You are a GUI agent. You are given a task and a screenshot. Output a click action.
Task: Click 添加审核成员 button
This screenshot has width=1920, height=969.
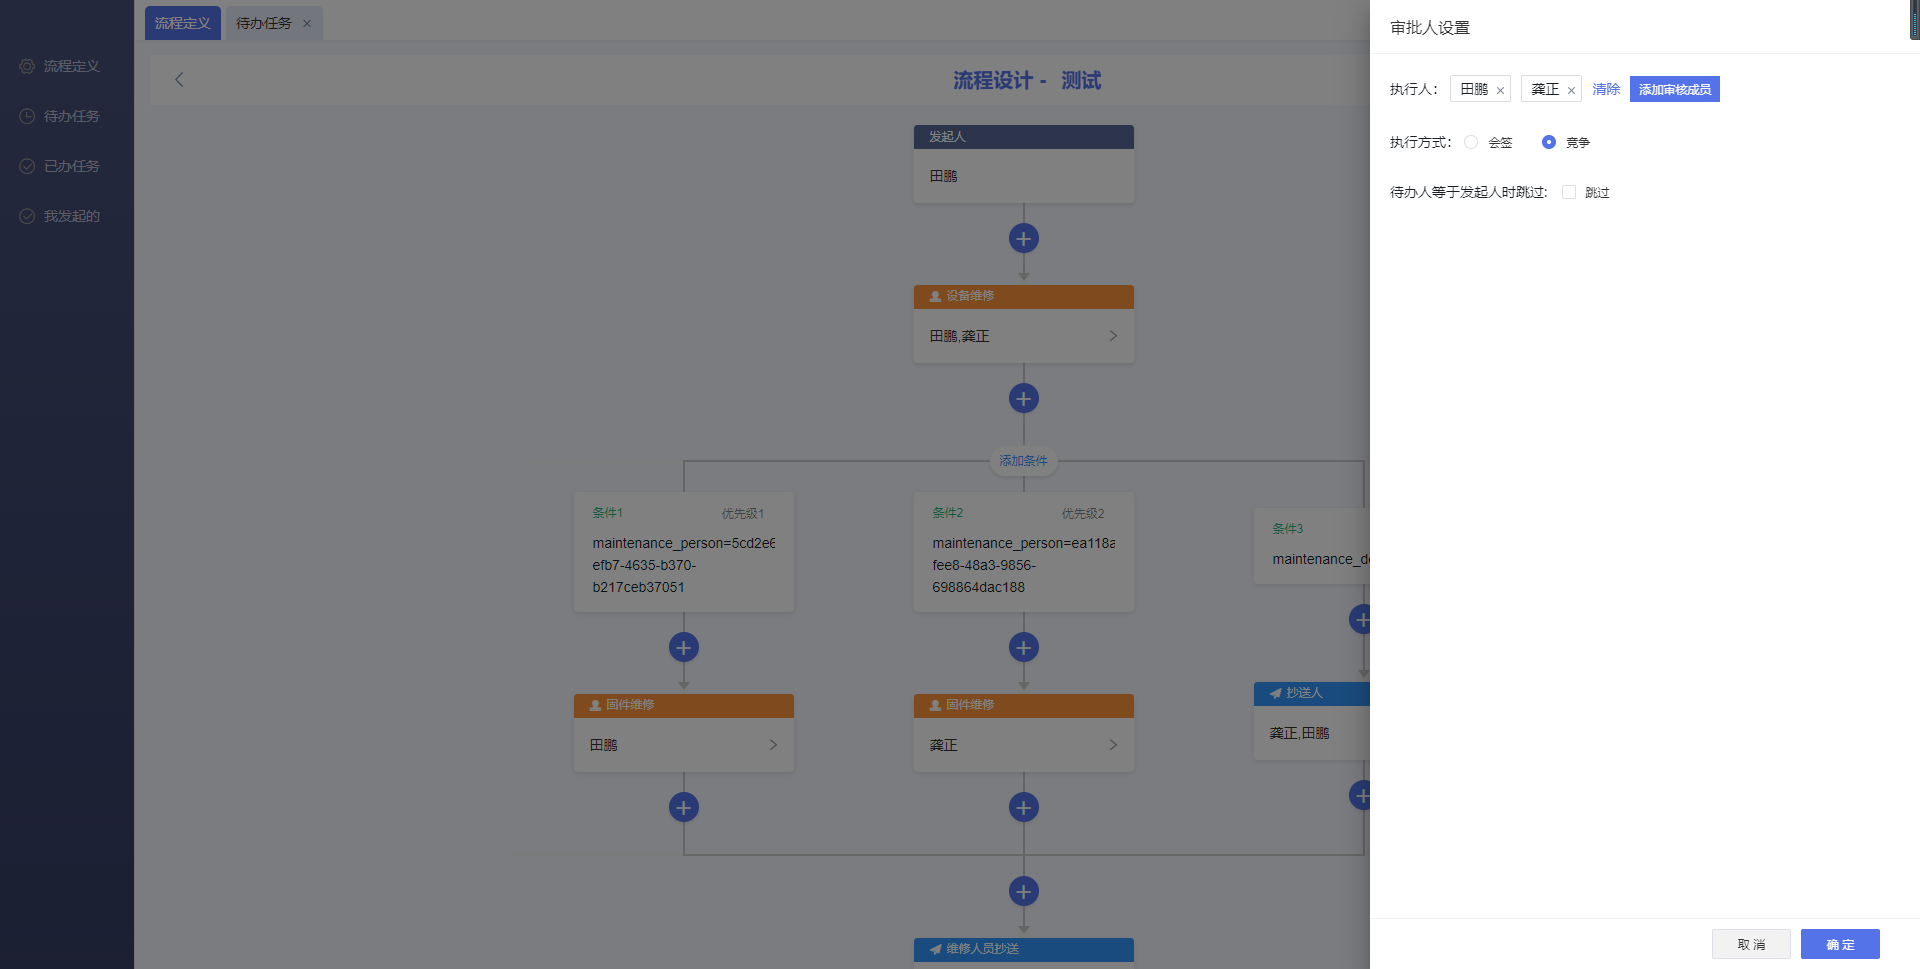coord(1674,89)
